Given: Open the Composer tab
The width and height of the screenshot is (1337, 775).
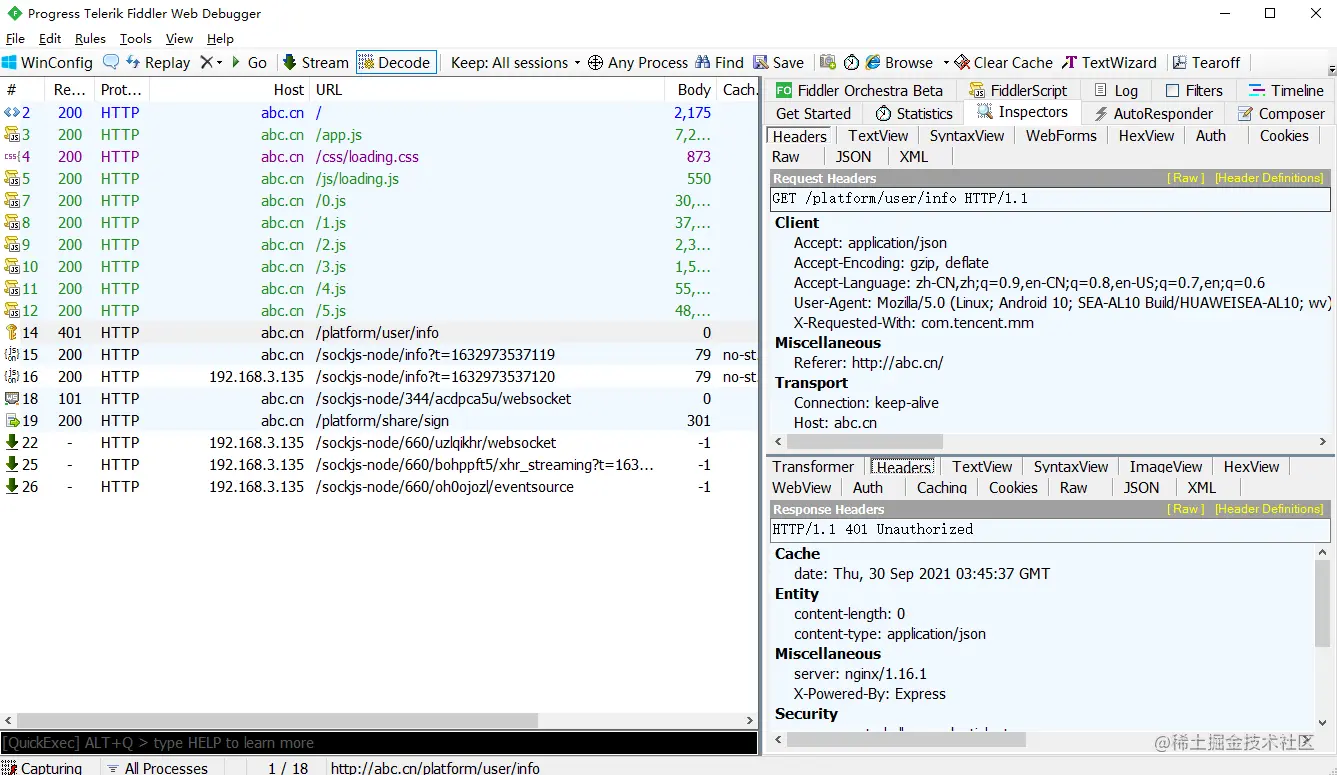Looking at the screenshot, I should (x=1281, y=114).
